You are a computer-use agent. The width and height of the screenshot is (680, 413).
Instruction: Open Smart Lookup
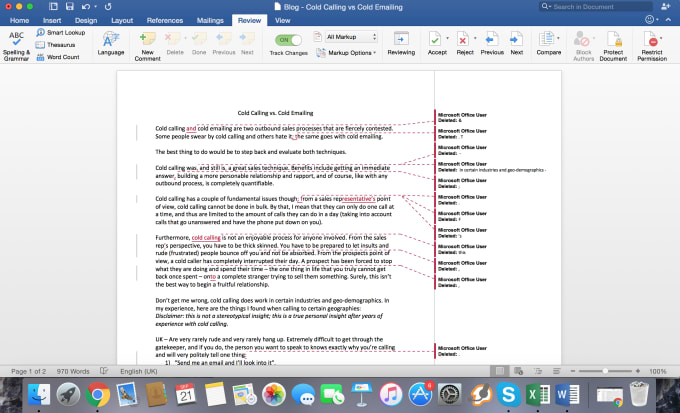point(61,33)
